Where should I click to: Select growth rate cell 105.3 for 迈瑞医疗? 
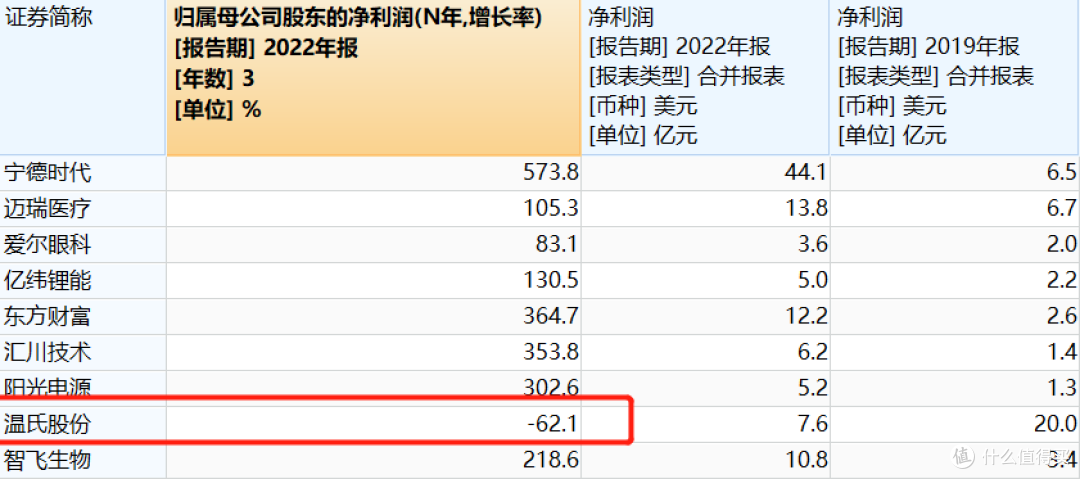point(373,209)
